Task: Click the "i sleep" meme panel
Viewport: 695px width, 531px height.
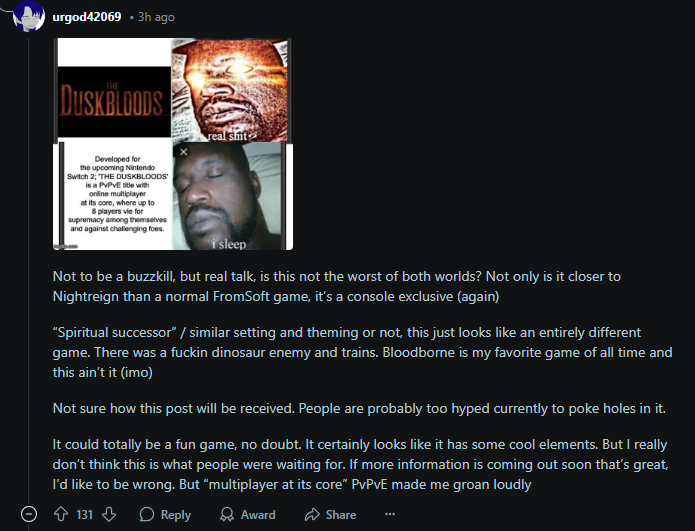Action: [x=230, y=196]
